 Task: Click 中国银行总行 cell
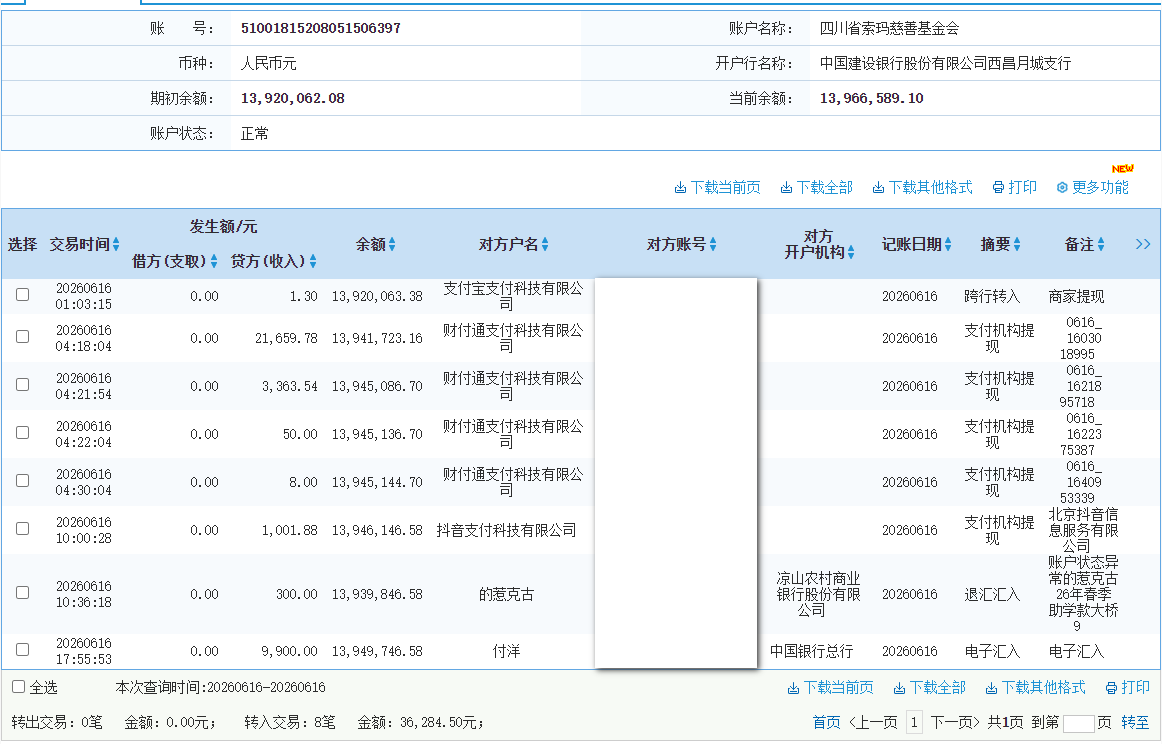811,651
